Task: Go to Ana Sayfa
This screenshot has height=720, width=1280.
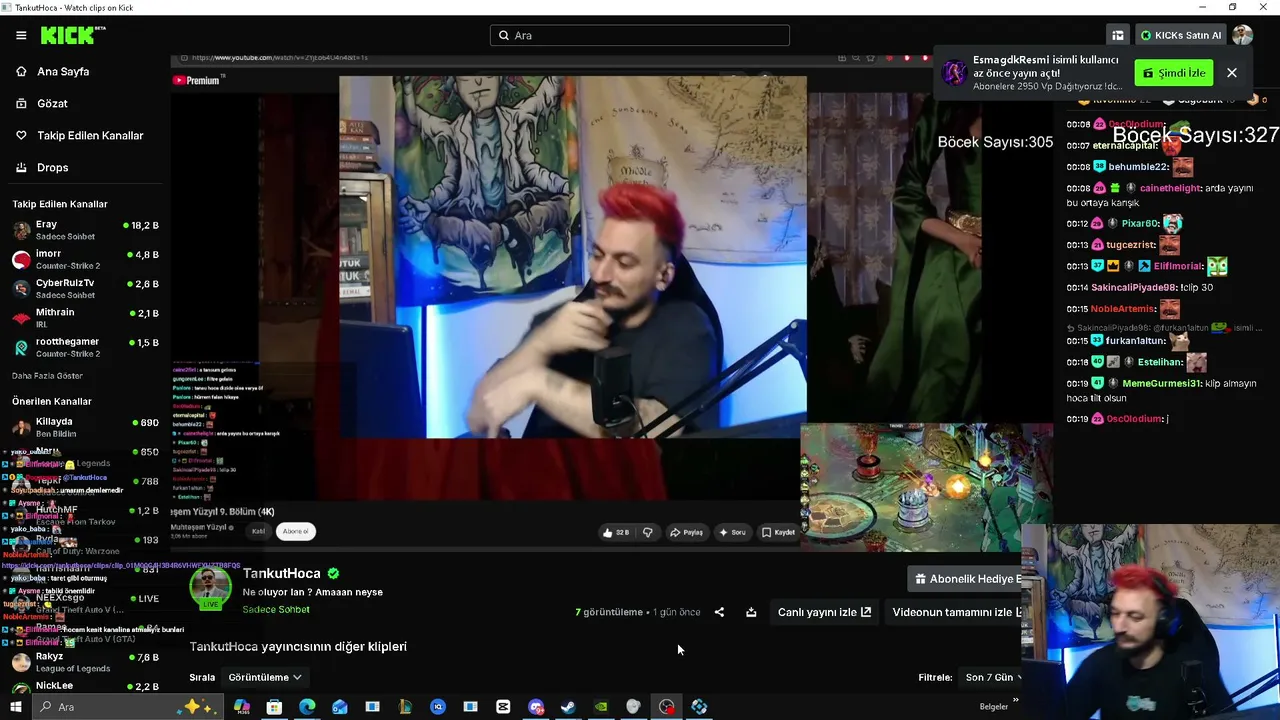Action: coord(63,72)
